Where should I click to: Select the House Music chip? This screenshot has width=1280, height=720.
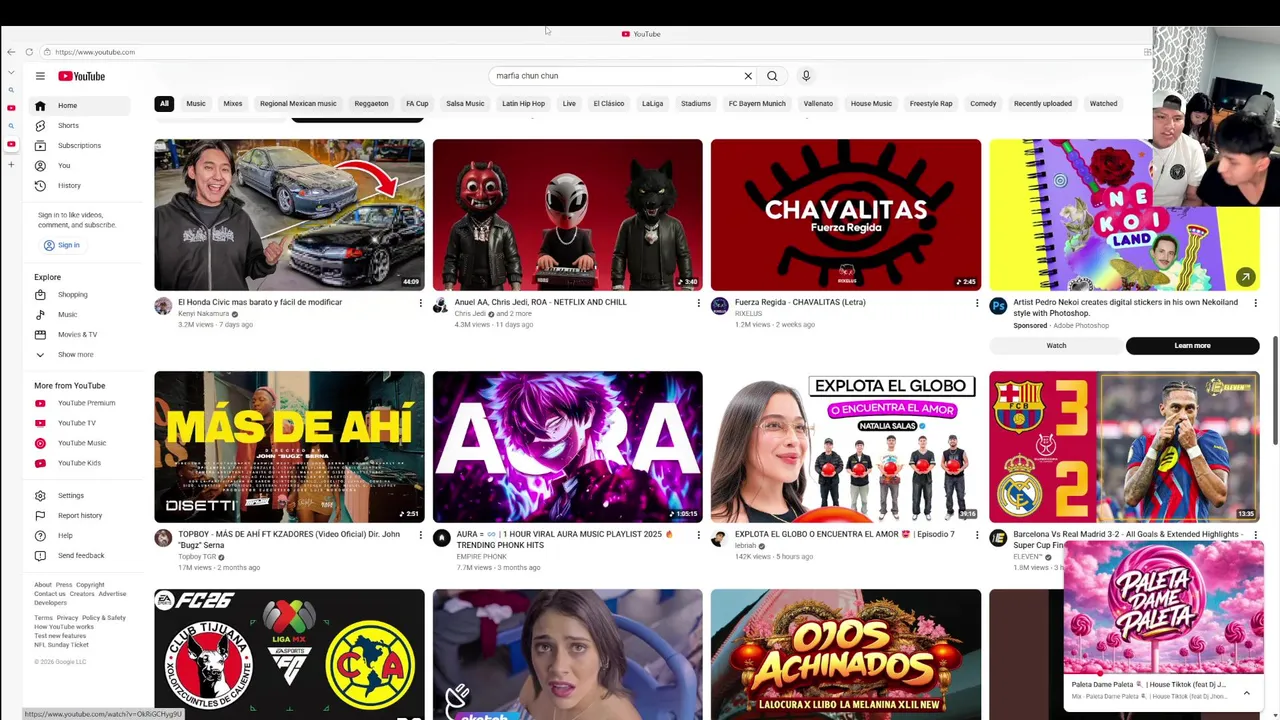(x=871, y=103)
